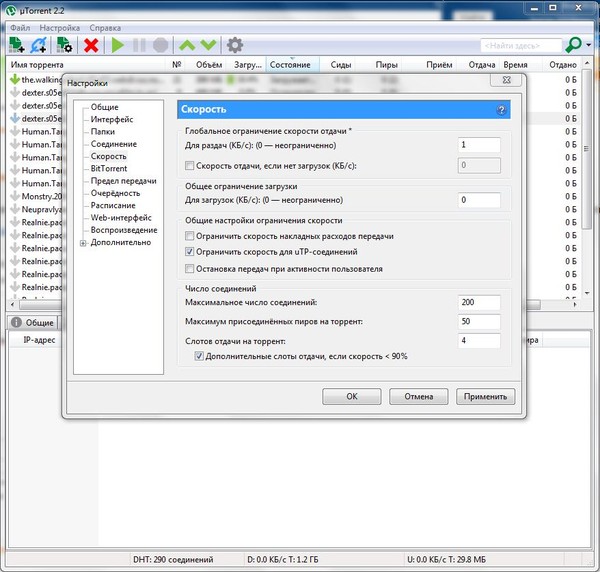Viewport: 600px width, 572px height.
Task: Click the search box Найти здесь
Action: tap(521, 46)
